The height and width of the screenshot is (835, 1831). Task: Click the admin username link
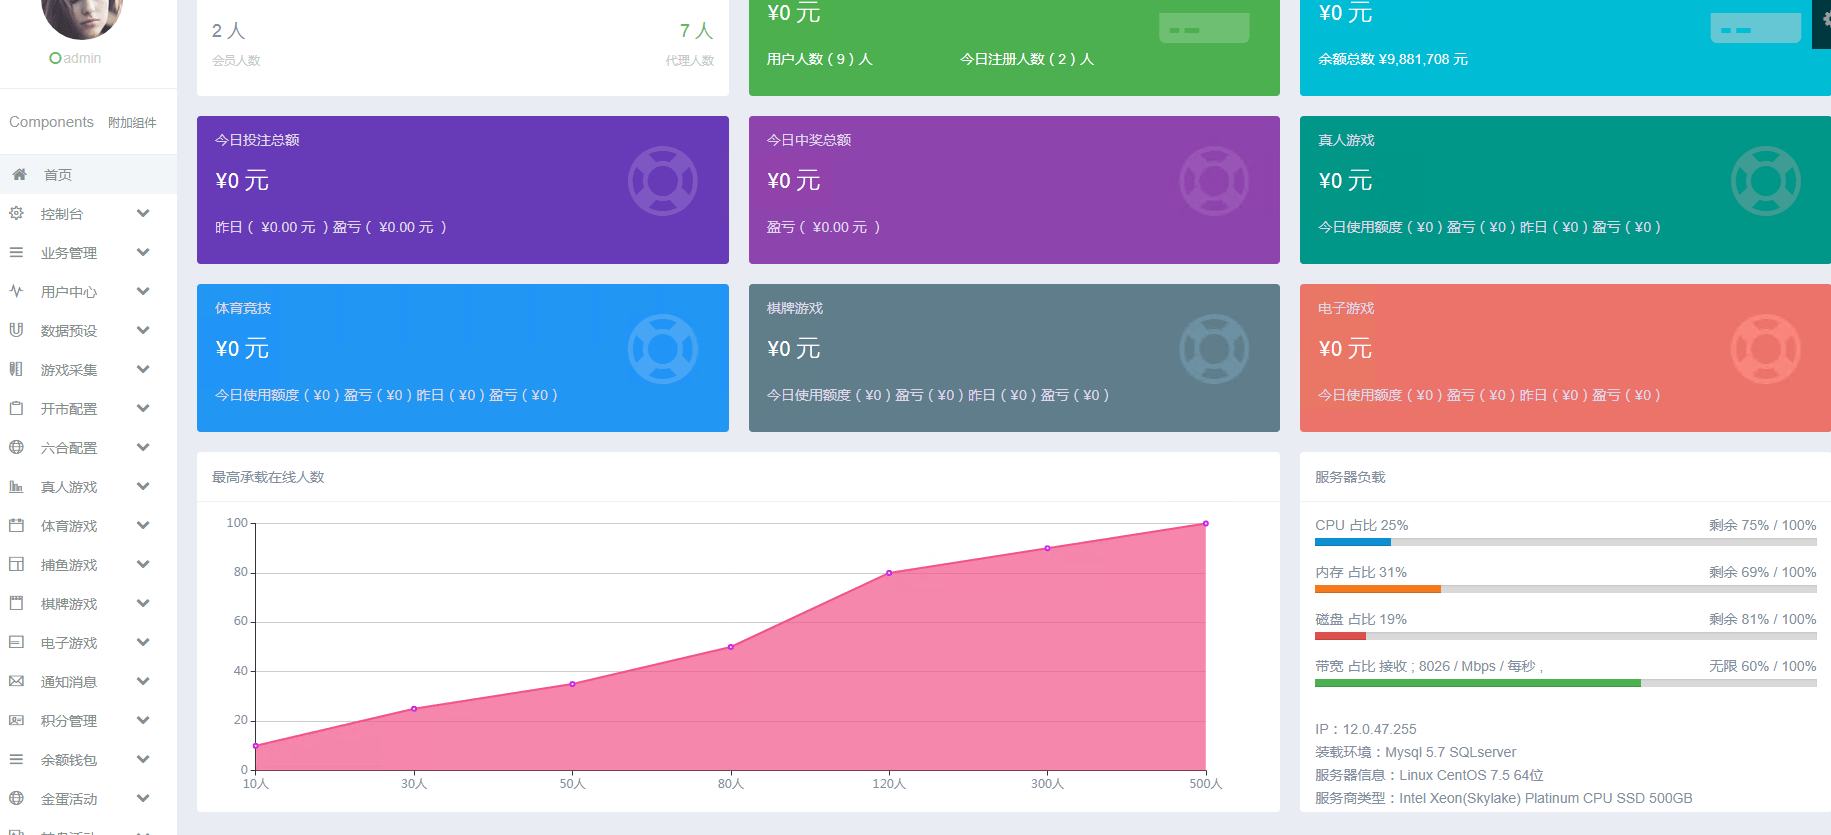tap(82, 58)
